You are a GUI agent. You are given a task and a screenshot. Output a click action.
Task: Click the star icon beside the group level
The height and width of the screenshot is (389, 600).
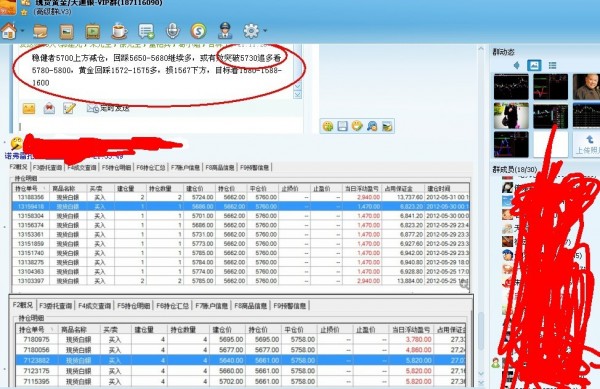tap(24, 12)
